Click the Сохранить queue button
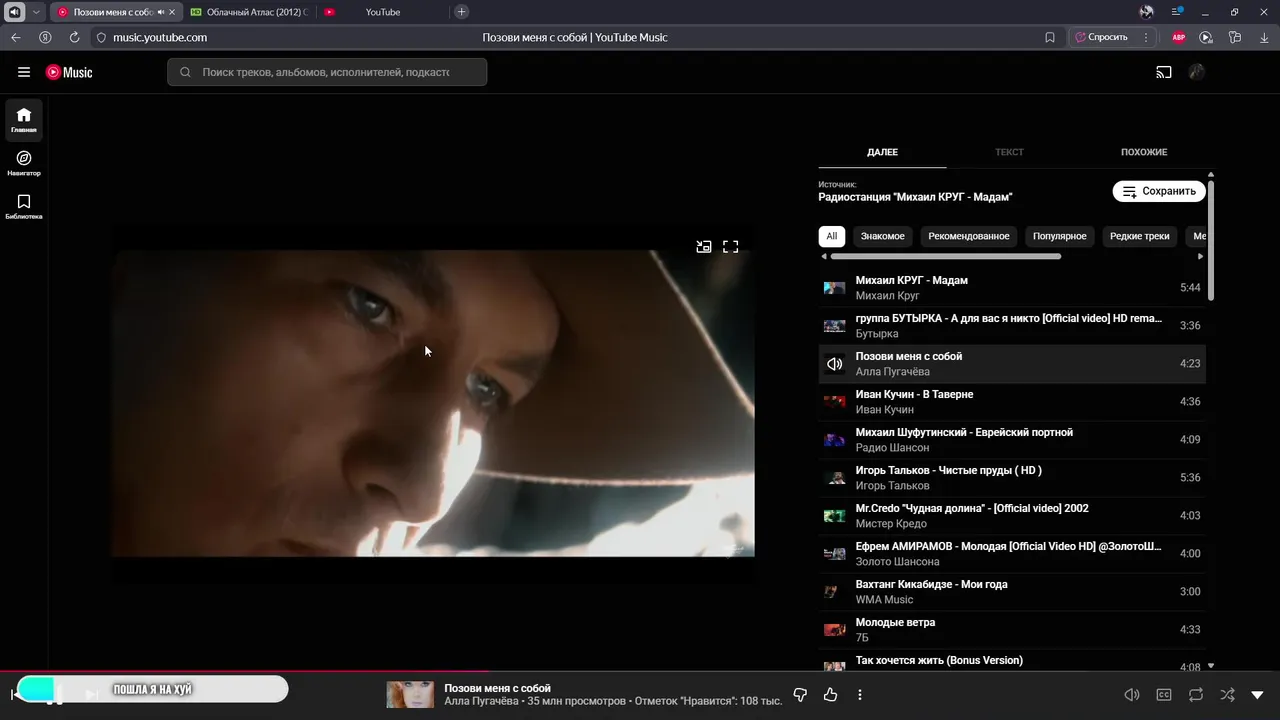 1159,191
